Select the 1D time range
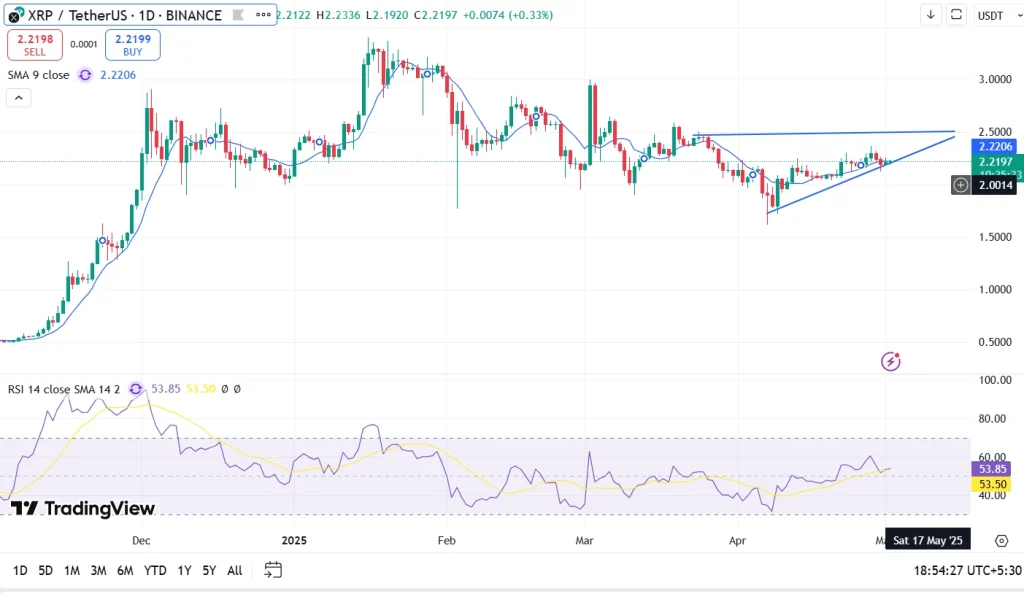1024x594 pixels. 20,571
